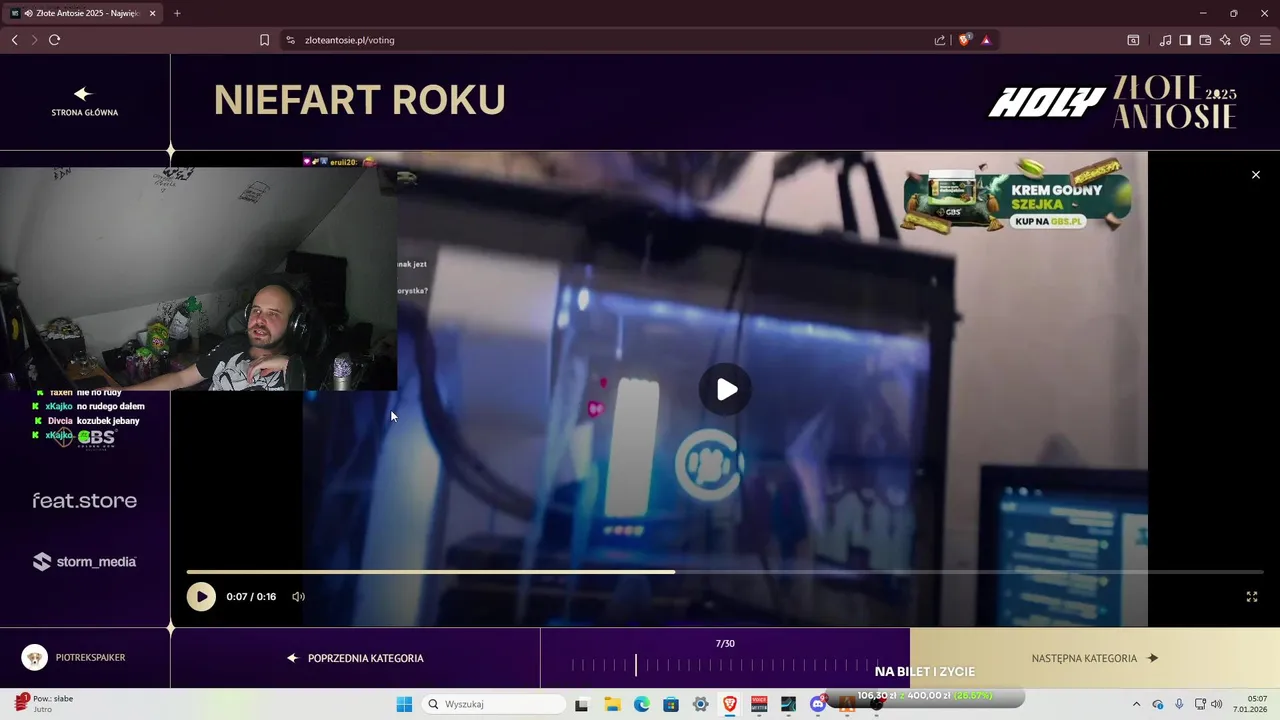Open the browser hamburger menu
The image size is (1280, 720).
pyautogui.click(x=1265, y=40)
